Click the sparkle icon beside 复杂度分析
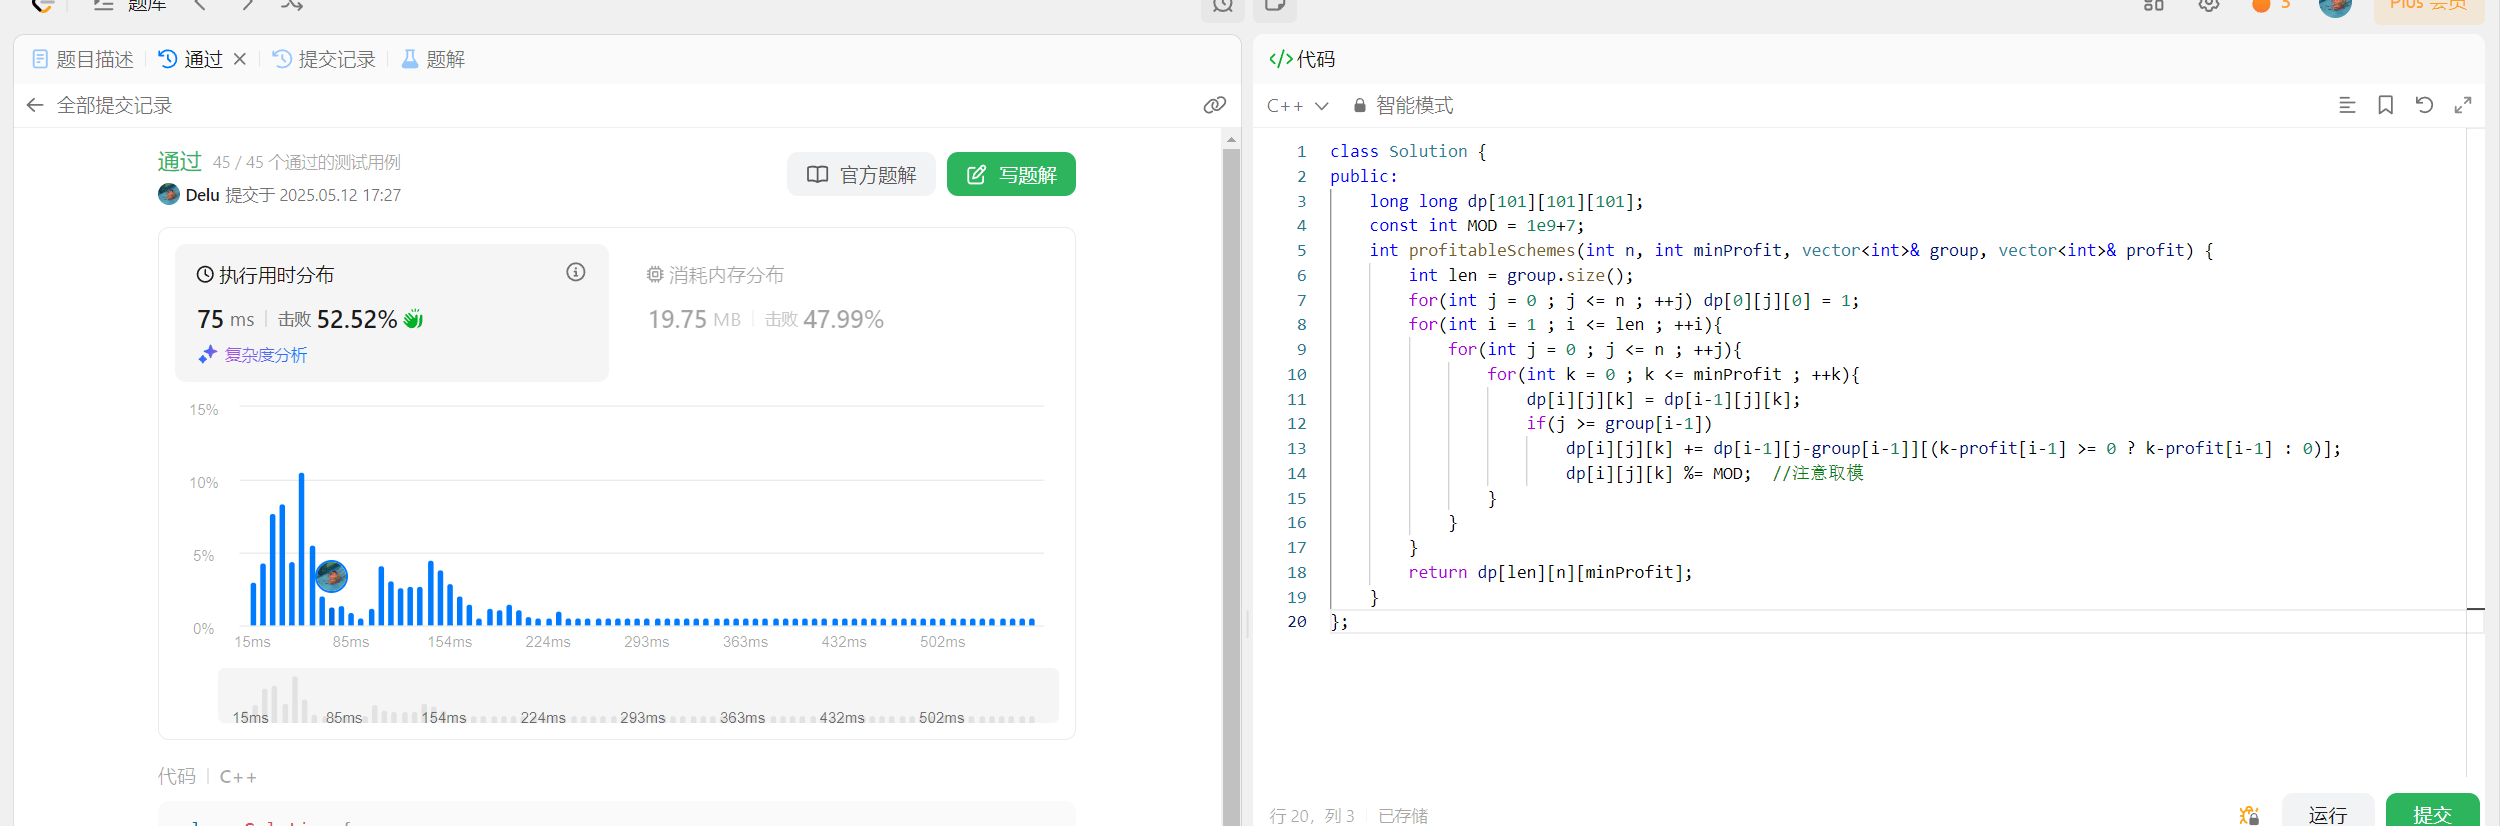2500x826 pixels. click(x=207, y=355)
